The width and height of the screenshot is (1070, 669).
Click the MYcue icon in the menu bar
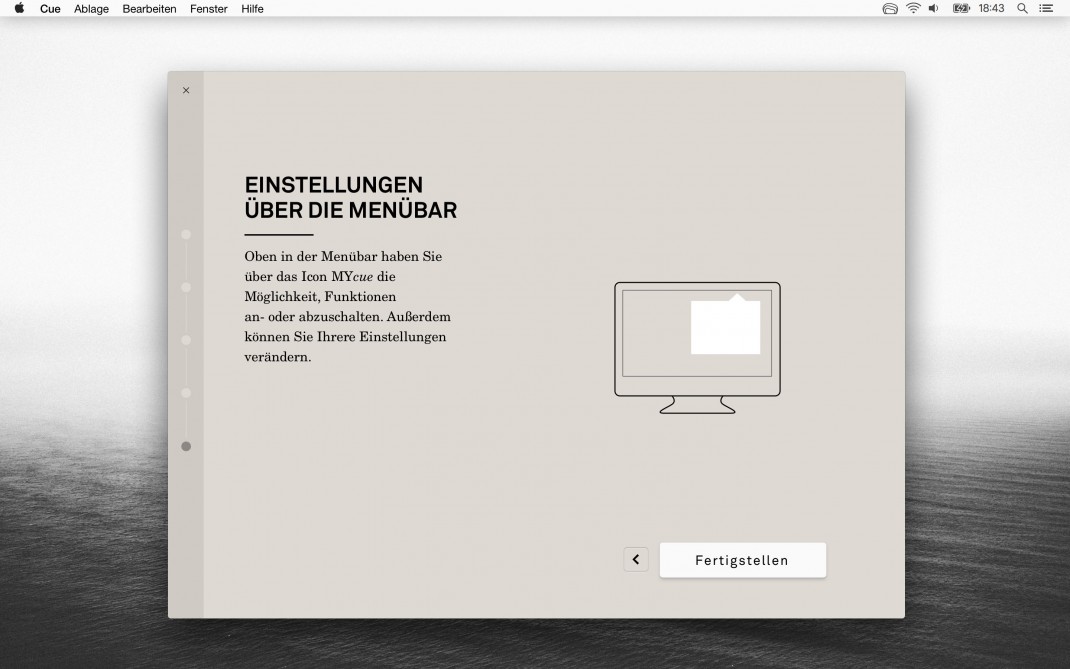[890, 9]
